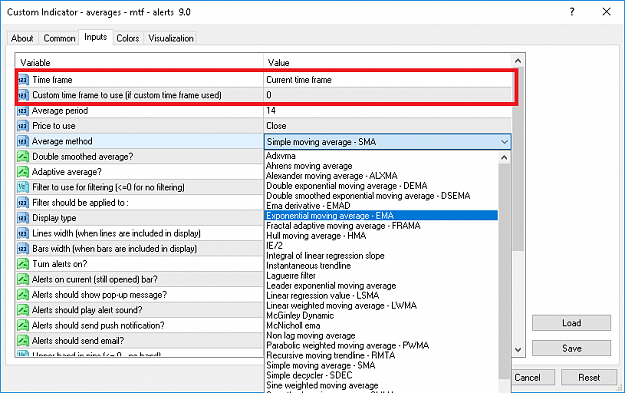This screenshot has width=625, height=393.
Task: Click the Current time frame value cell
Action: 387,80
